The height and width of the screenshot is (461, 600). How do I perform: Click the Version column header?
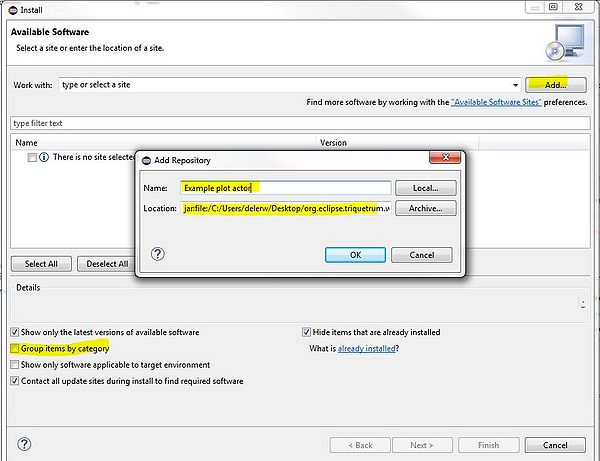click(x=398, y=143)
